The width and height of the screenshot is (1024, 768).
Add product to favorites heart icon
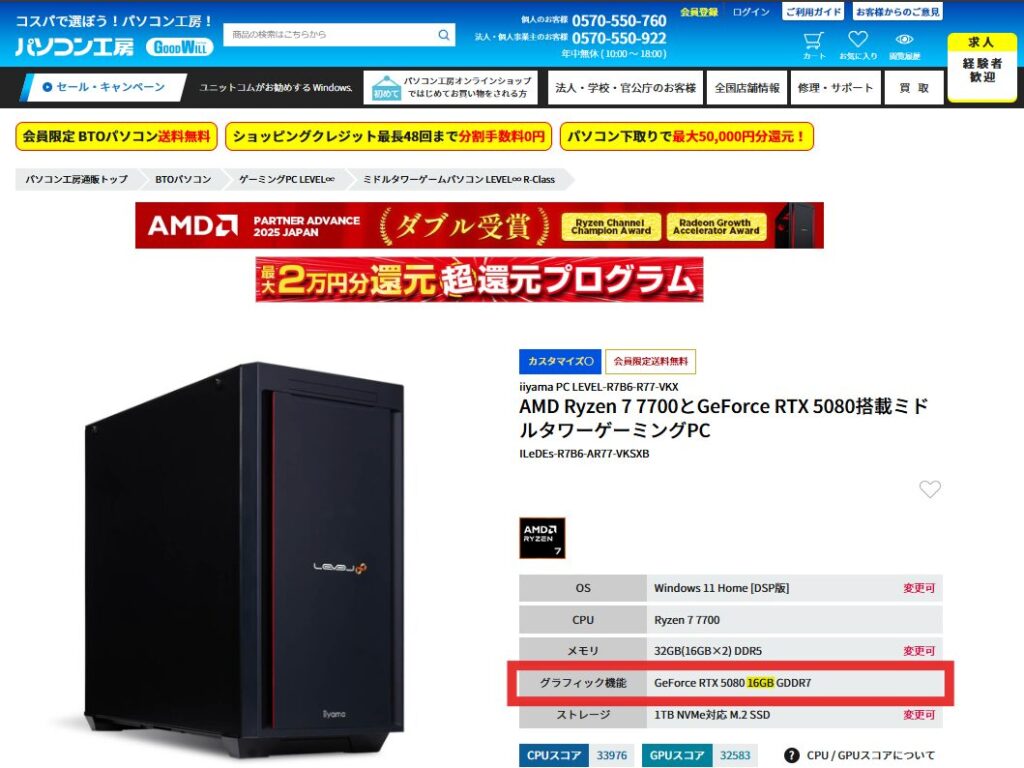pos(929,489)
